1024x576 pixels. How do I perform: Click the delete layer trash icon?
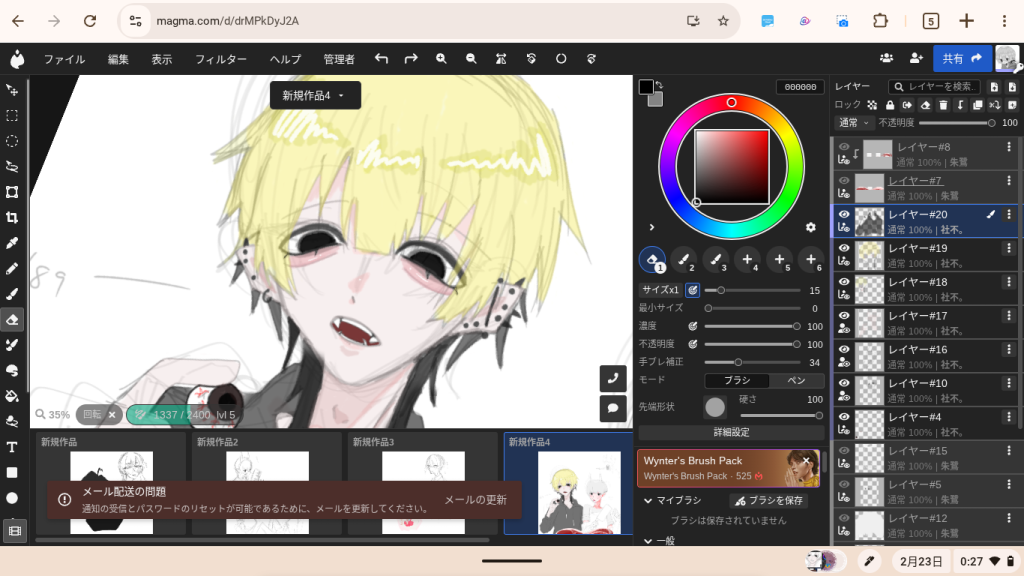point(943,105)
